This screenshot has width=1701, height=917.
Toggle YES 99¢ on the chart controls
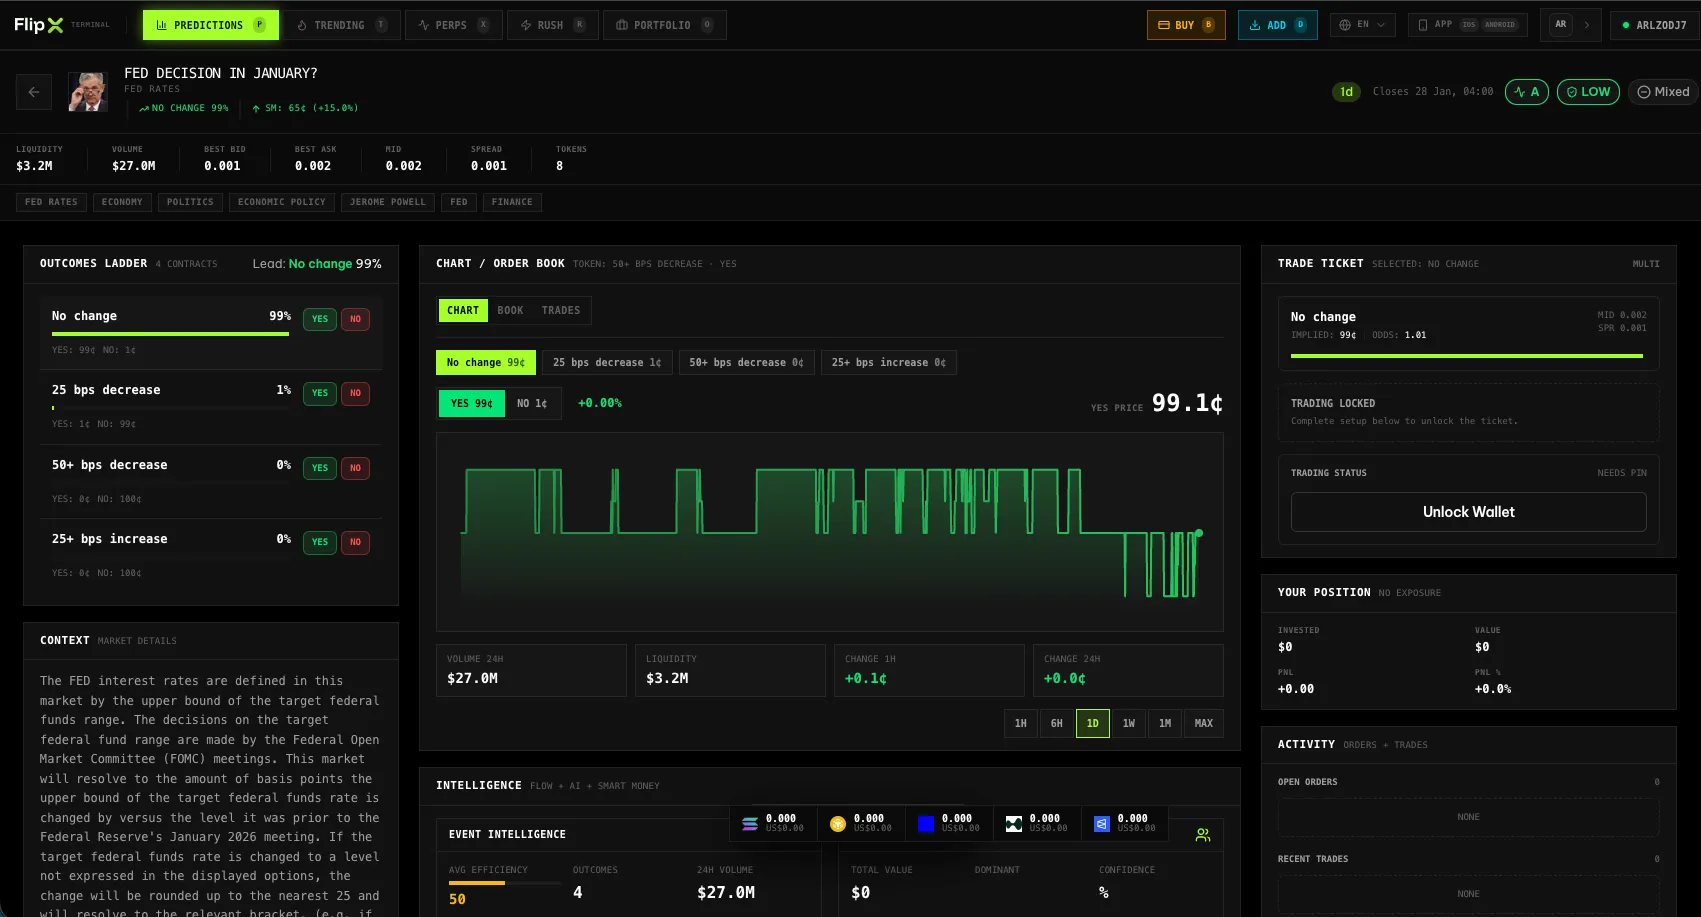click(470, 403)
